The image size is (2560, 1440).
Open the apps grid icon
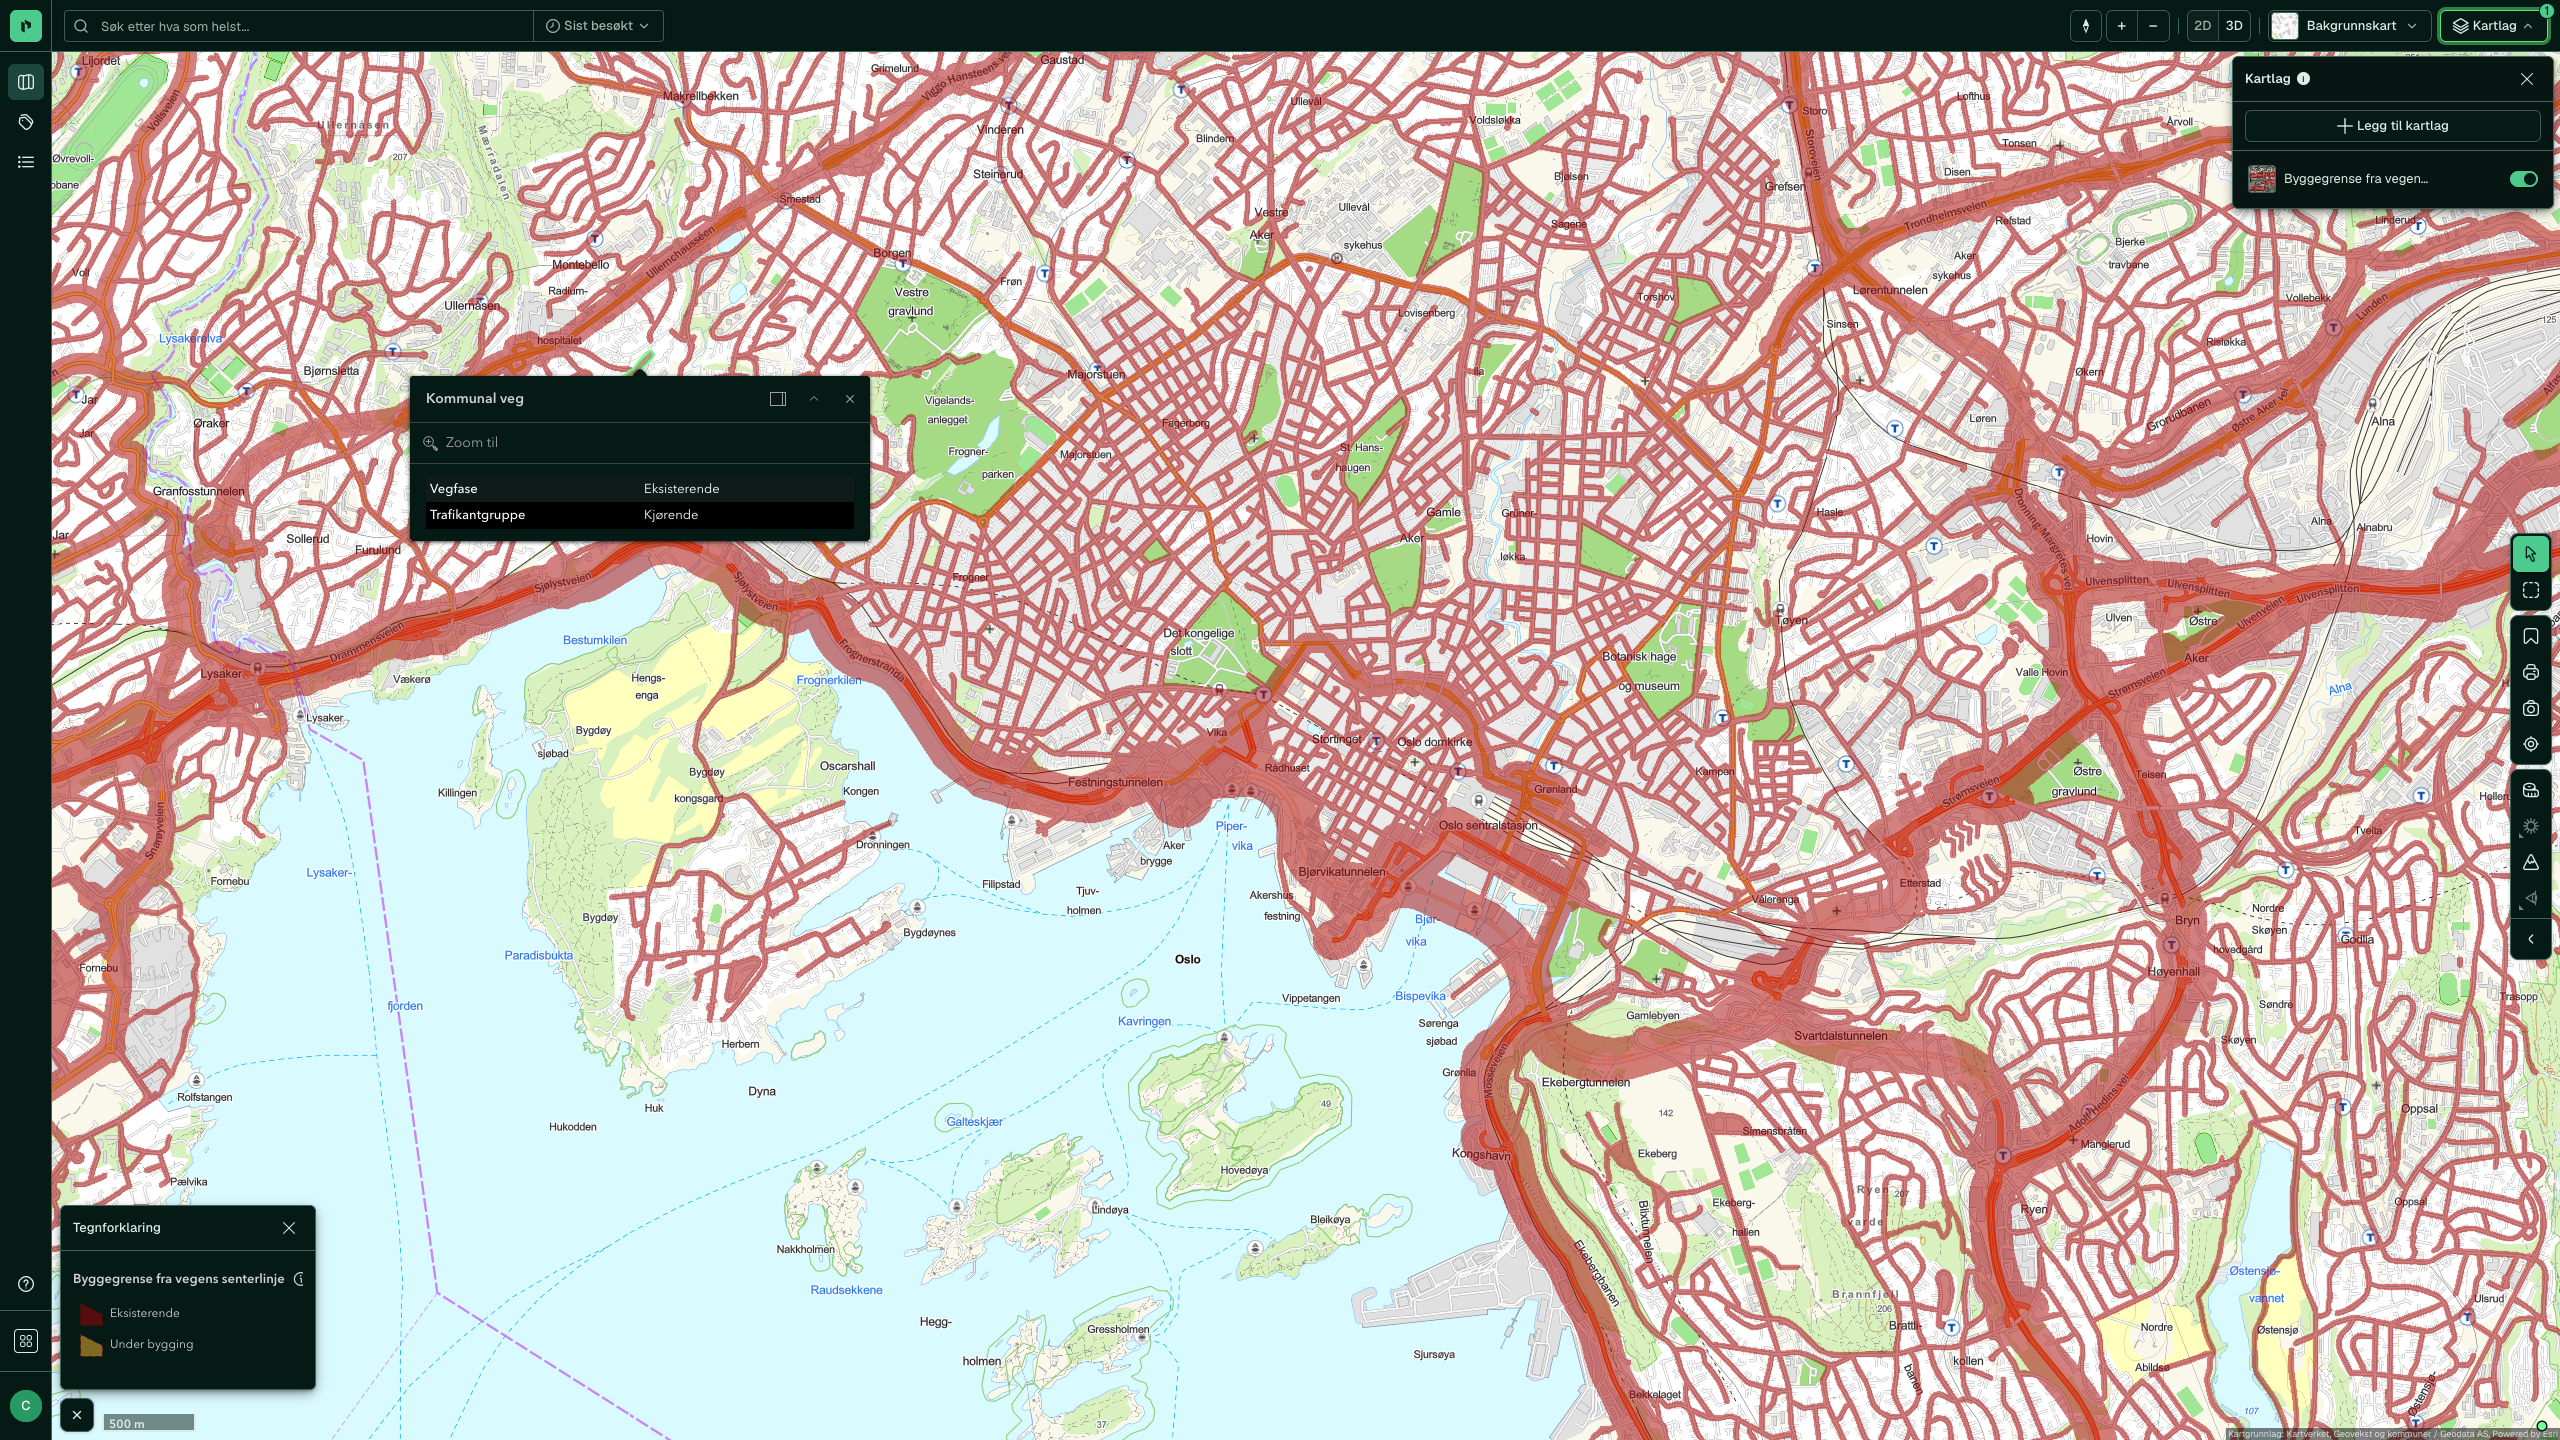pos(26,1341)
